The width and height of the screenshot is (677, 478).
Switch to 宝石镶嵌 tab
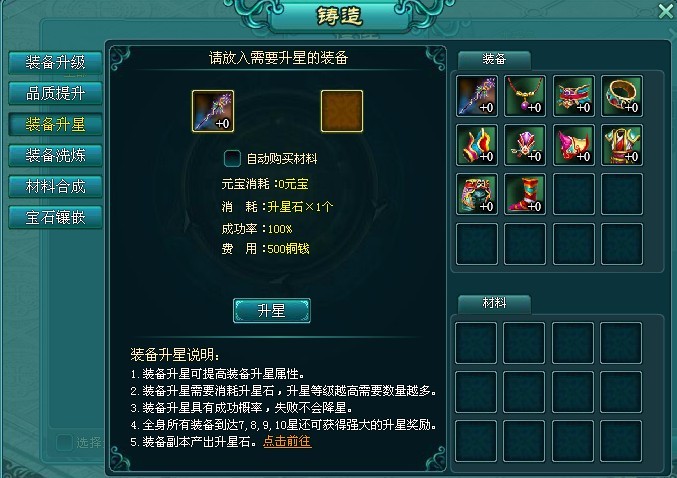pyautogui.click(x=55, y=217)
